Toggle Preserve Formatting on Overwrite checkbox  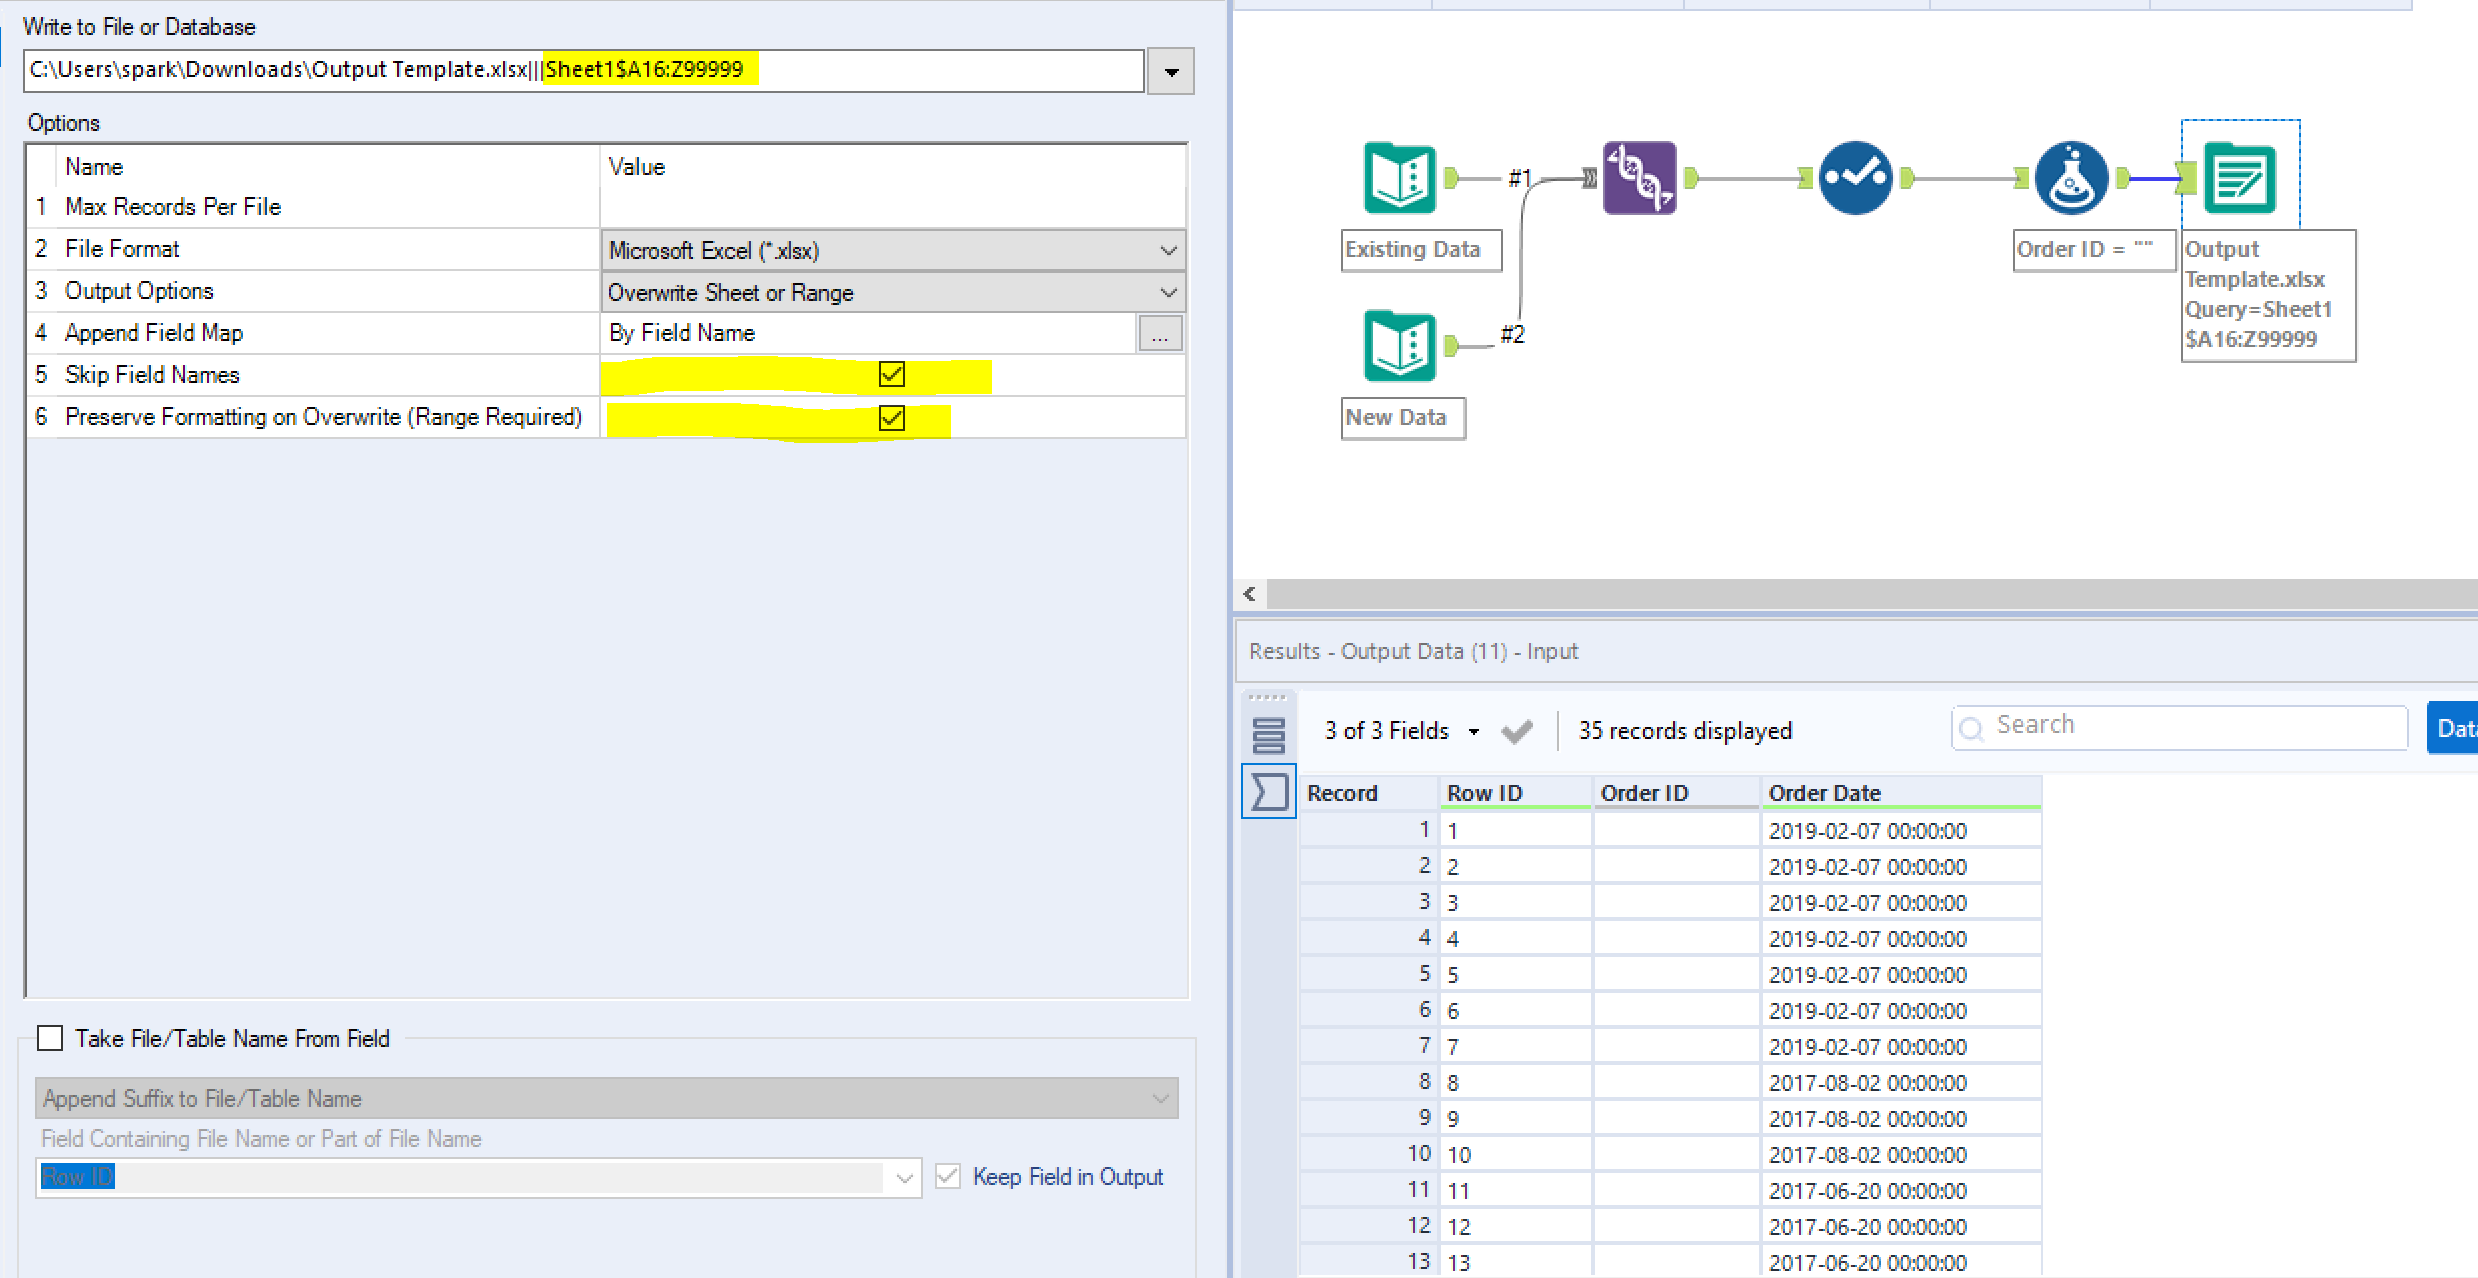pos(891,417)
